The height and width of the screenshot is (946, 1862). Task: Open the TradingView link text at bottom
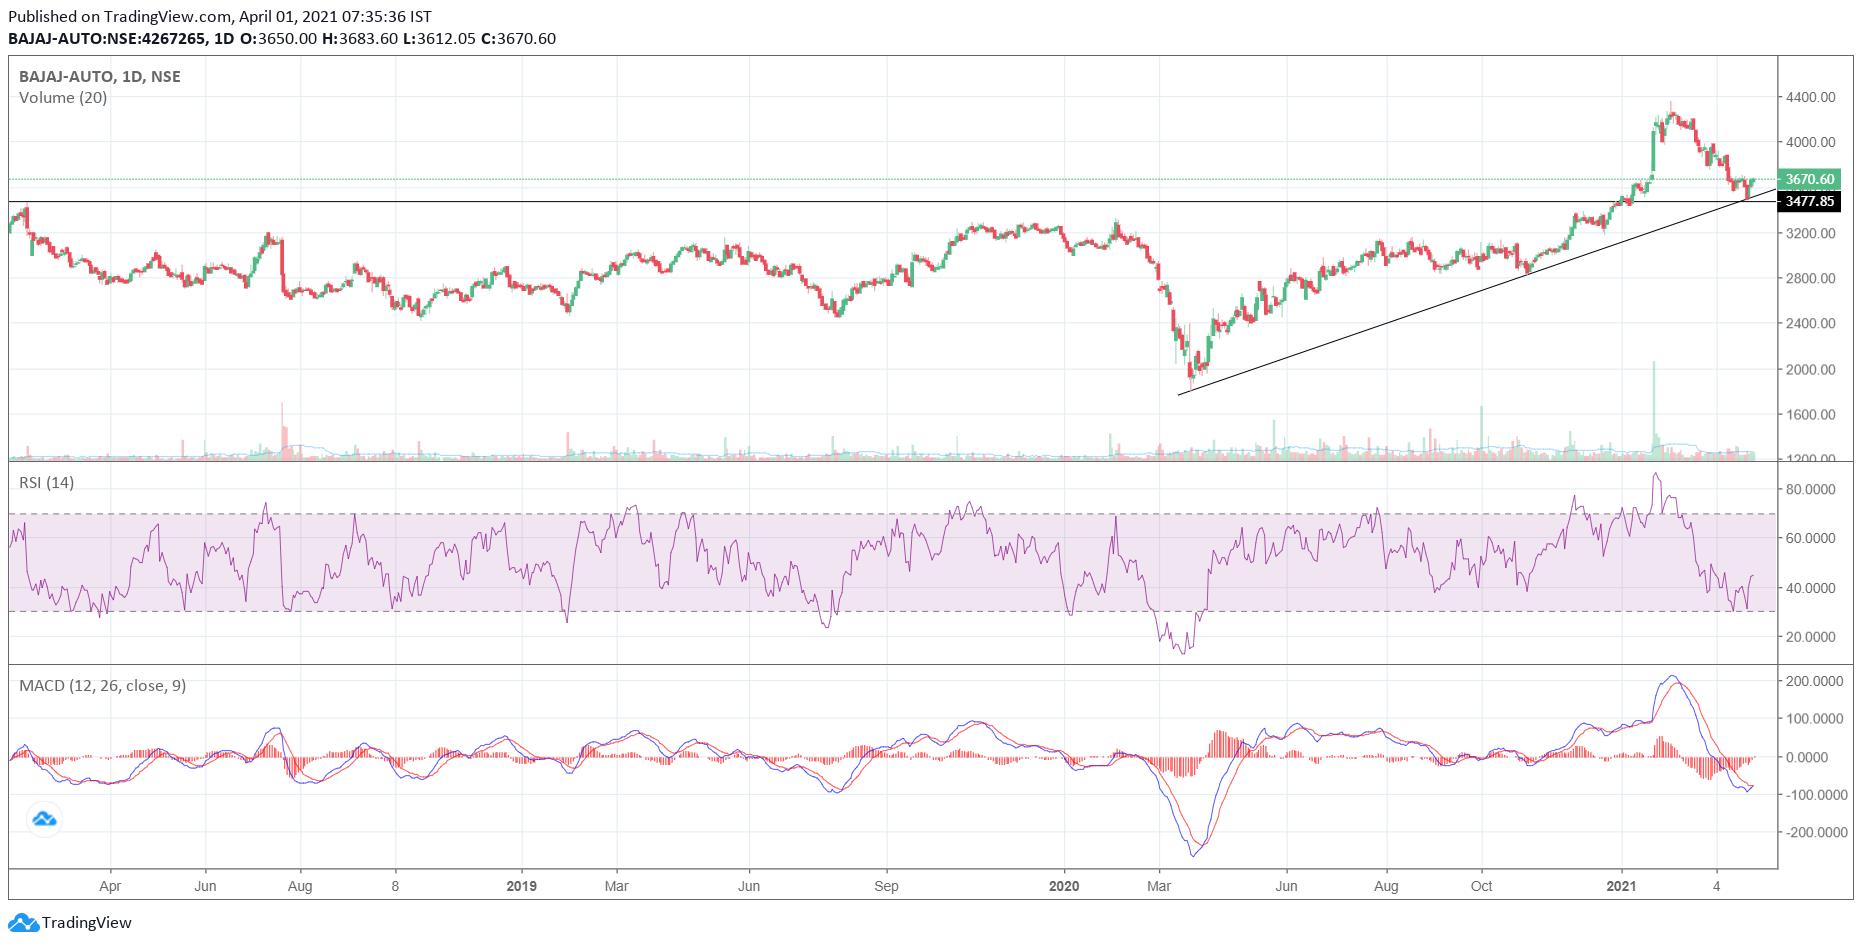[x=87, y=922]
